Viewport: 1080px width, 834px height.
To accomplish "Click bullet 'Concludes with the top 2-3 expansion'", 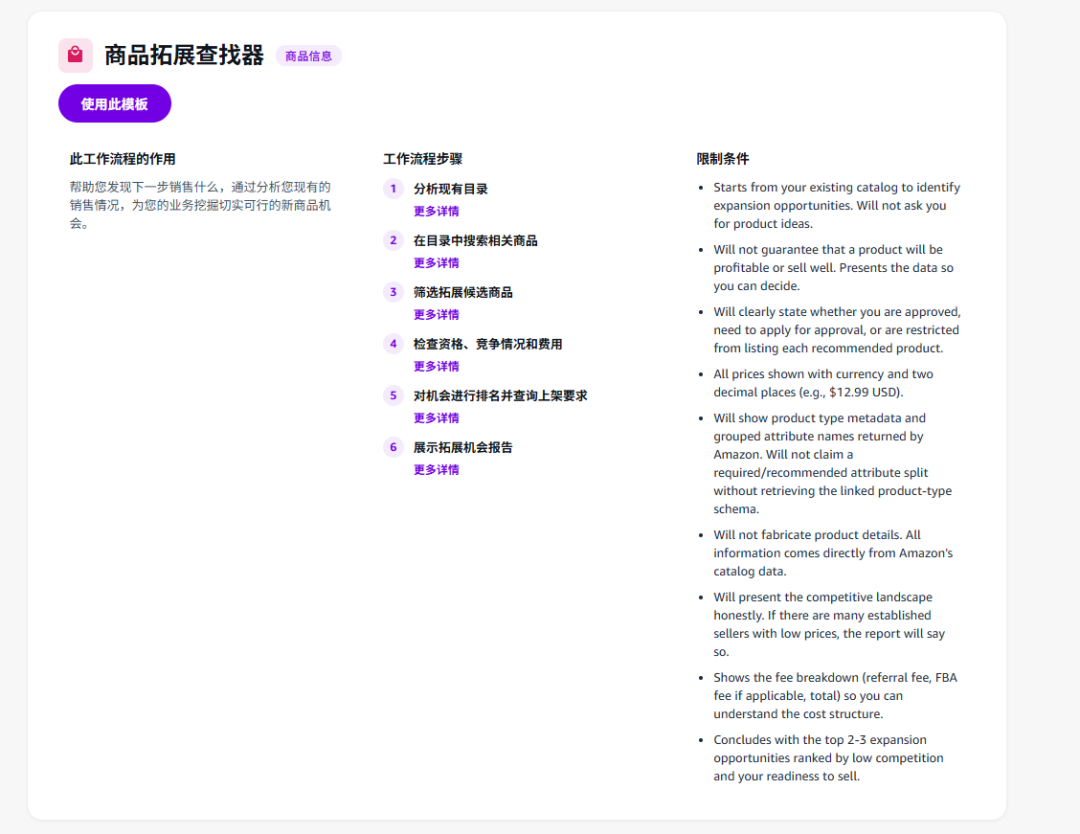I will [829, 758].
